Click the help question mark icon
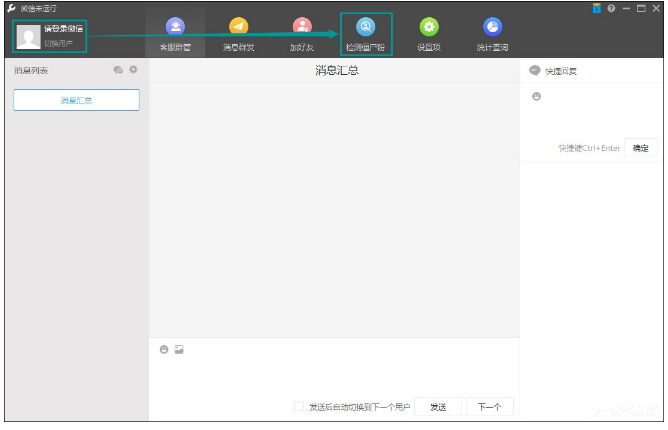The image size is (668, 430). click(611, 8)
